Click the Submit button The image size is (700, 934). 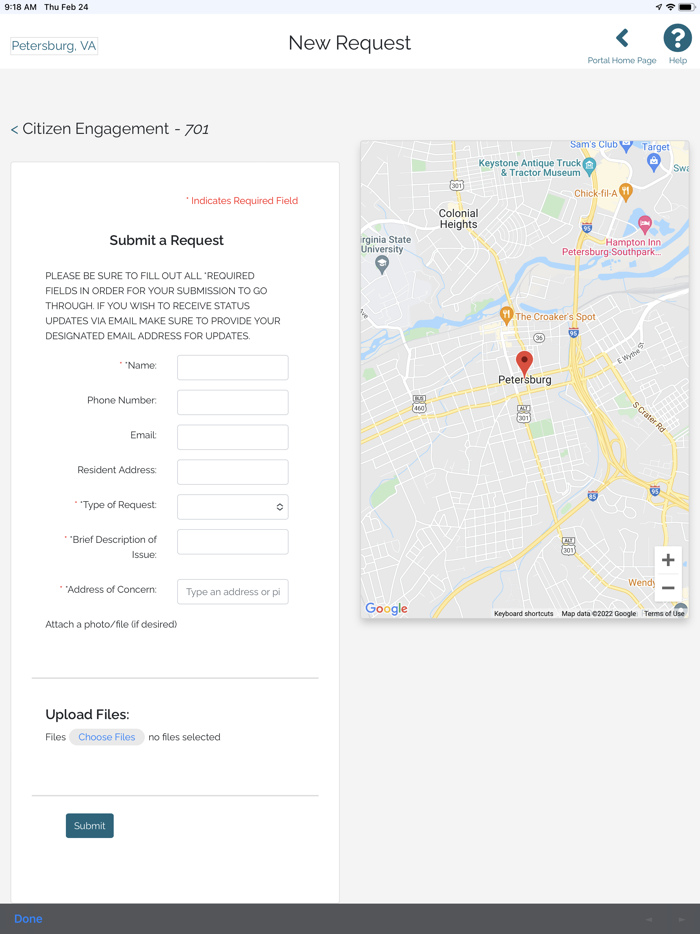click(x=89, y=826)
